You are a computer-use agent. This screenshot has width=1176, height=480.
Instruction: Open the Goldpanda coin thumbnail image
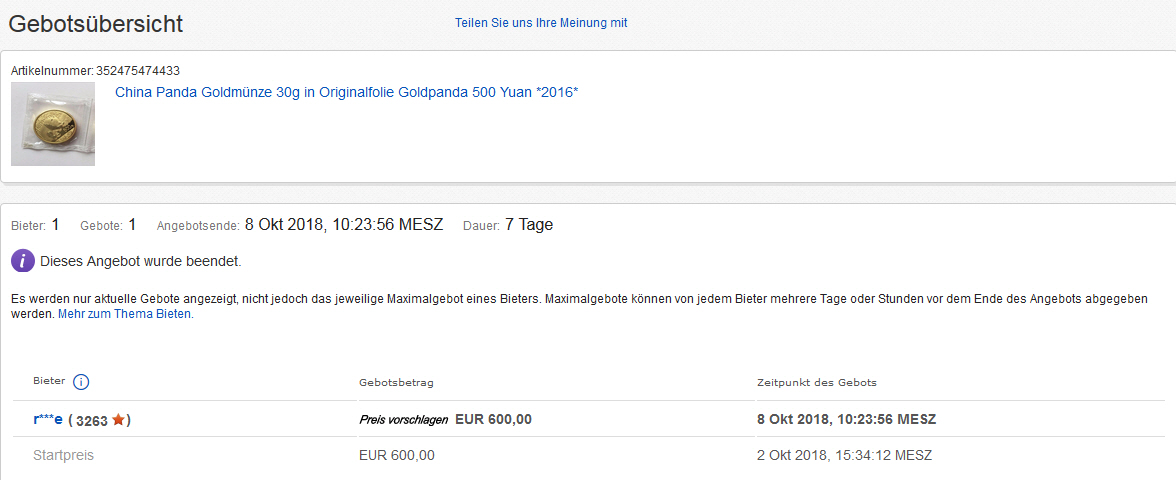52,124
